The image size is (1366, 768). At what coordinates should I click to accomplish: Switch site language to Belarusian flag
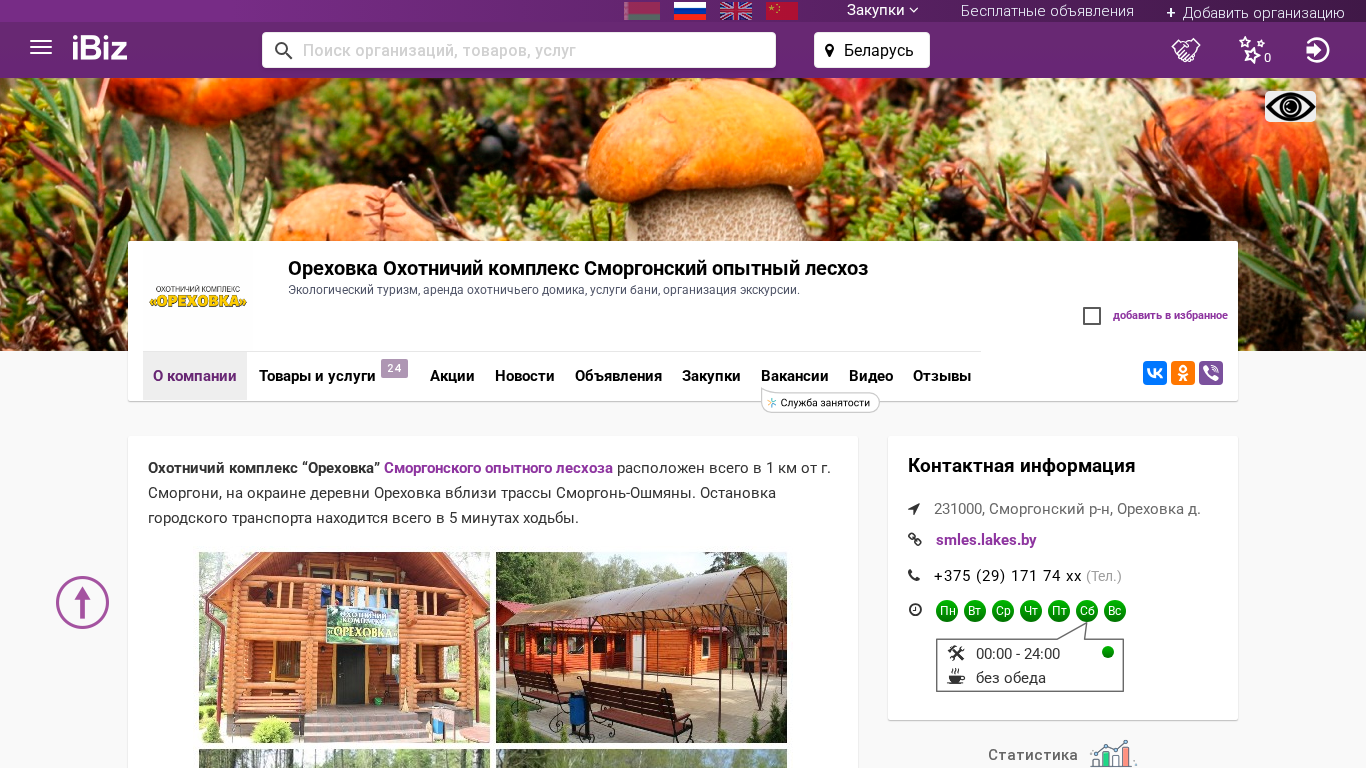pos(642,11)
